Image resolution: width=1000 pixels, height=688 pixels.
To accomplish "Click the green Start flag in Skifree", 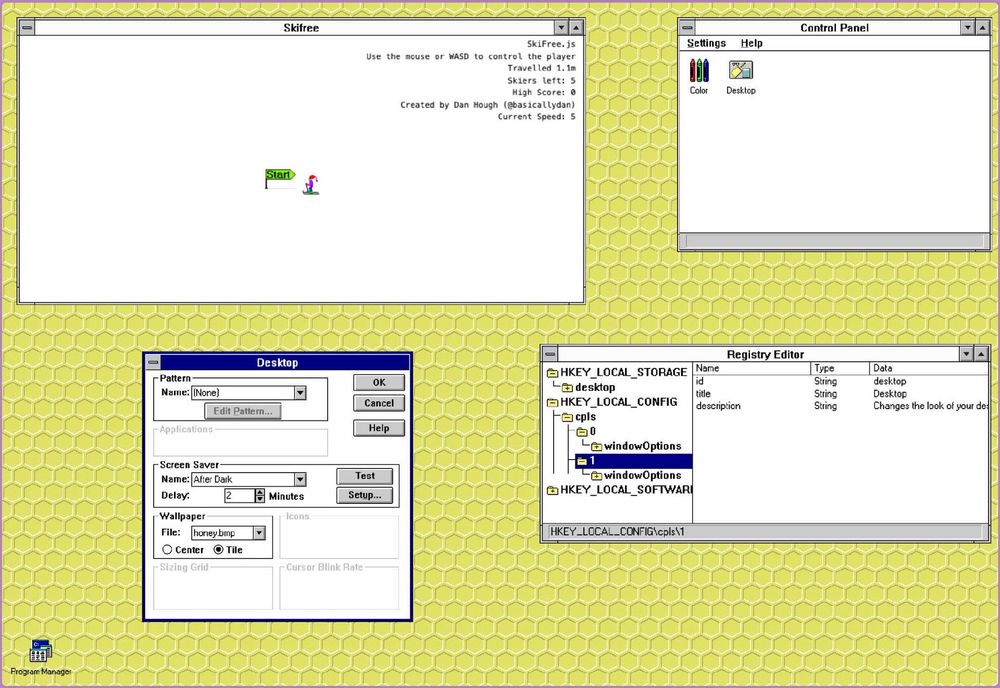I will tap(279, 178).
